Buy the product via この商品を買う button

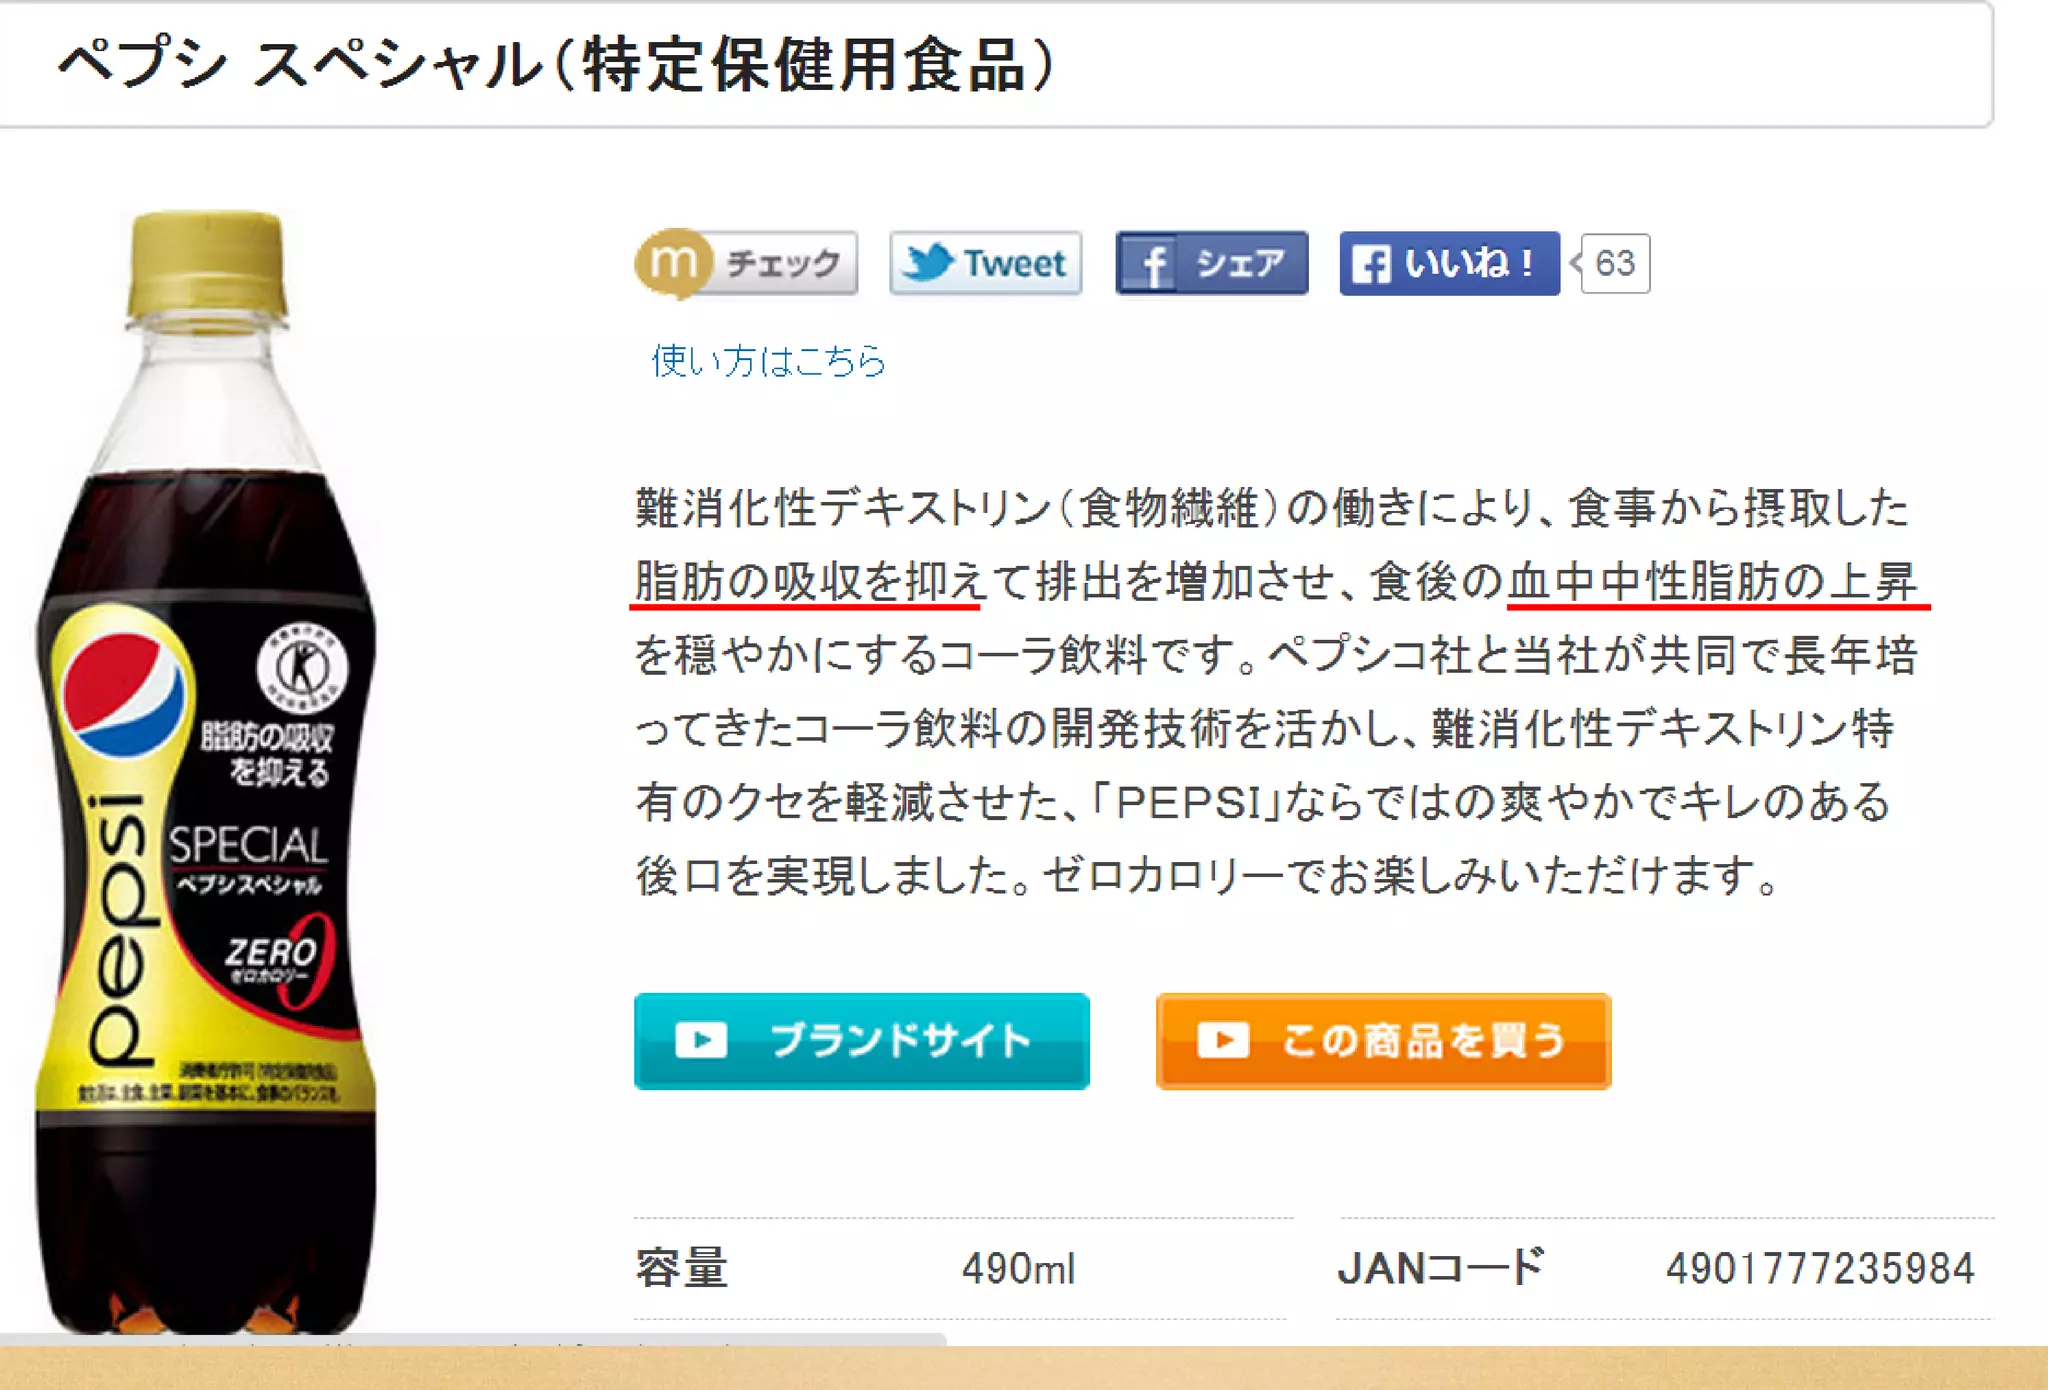tap(1383, 1041)
